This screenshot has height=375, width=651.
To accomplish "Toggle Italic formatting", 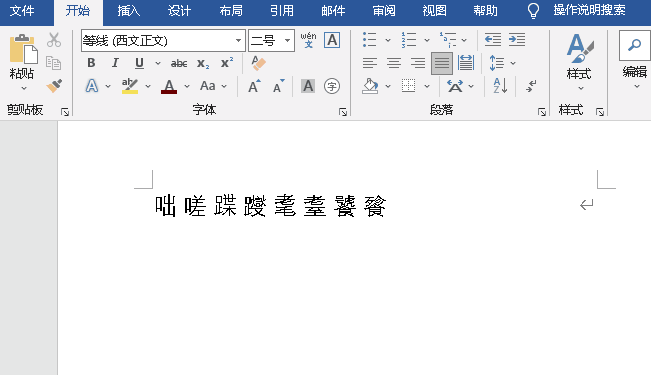I will pos(115,63).
